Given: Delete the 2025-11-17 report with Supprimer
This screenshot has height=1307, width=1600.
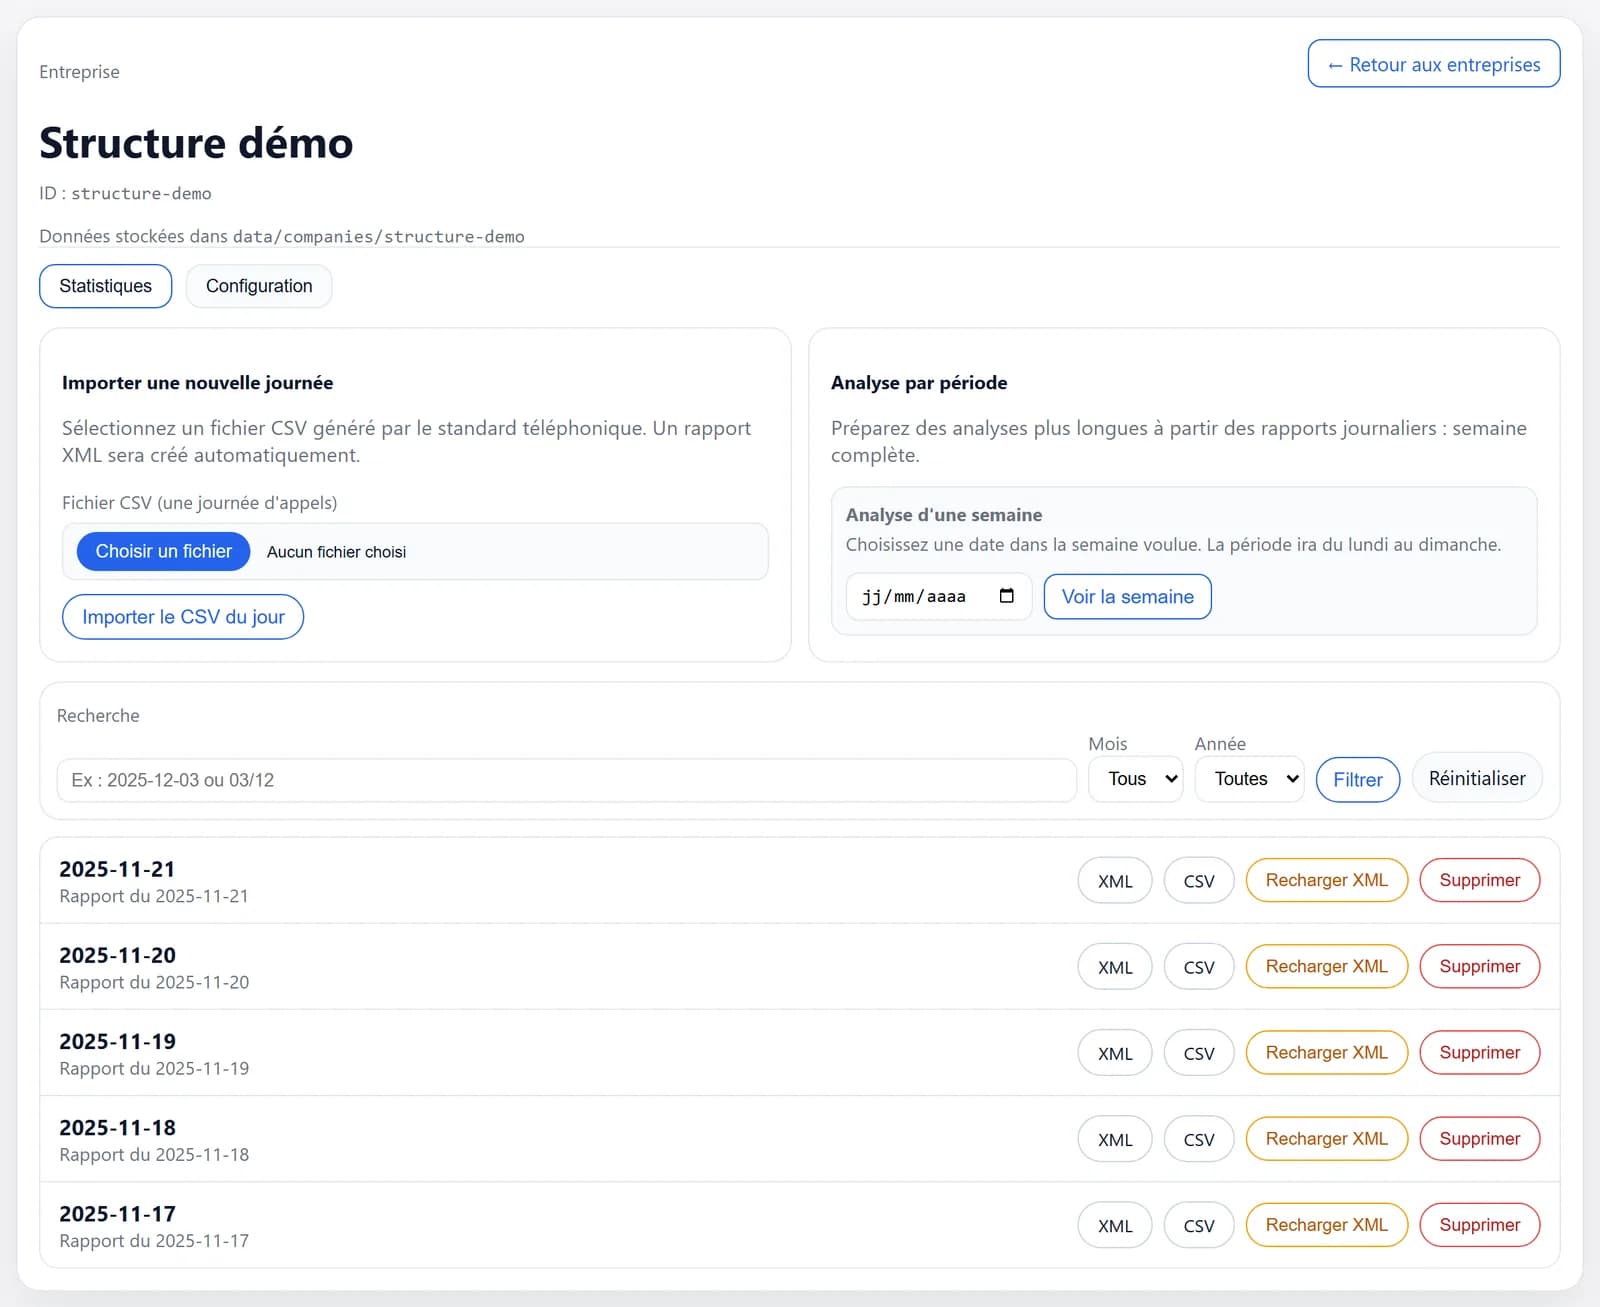Looking at the screenshot, I should click(1480, 1224).
